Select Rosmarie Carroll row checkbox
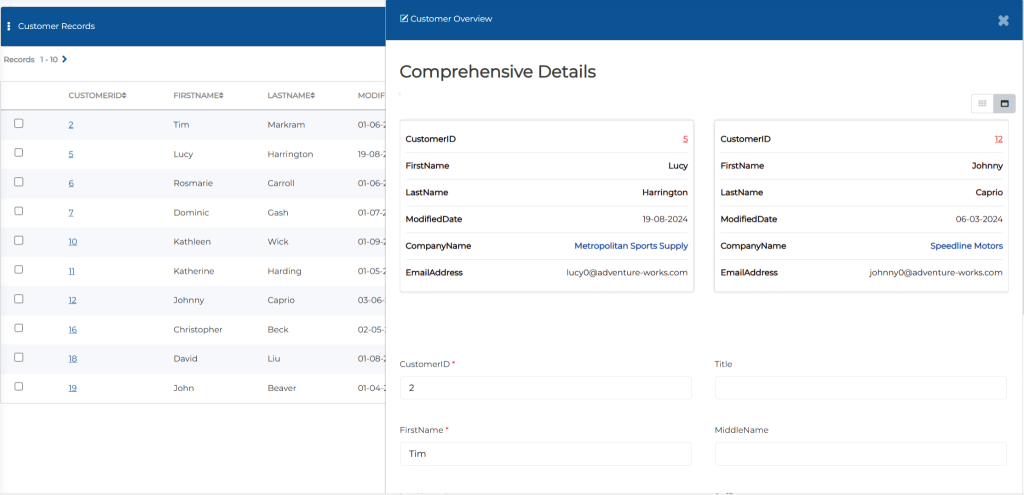 [x=19, y=182]
